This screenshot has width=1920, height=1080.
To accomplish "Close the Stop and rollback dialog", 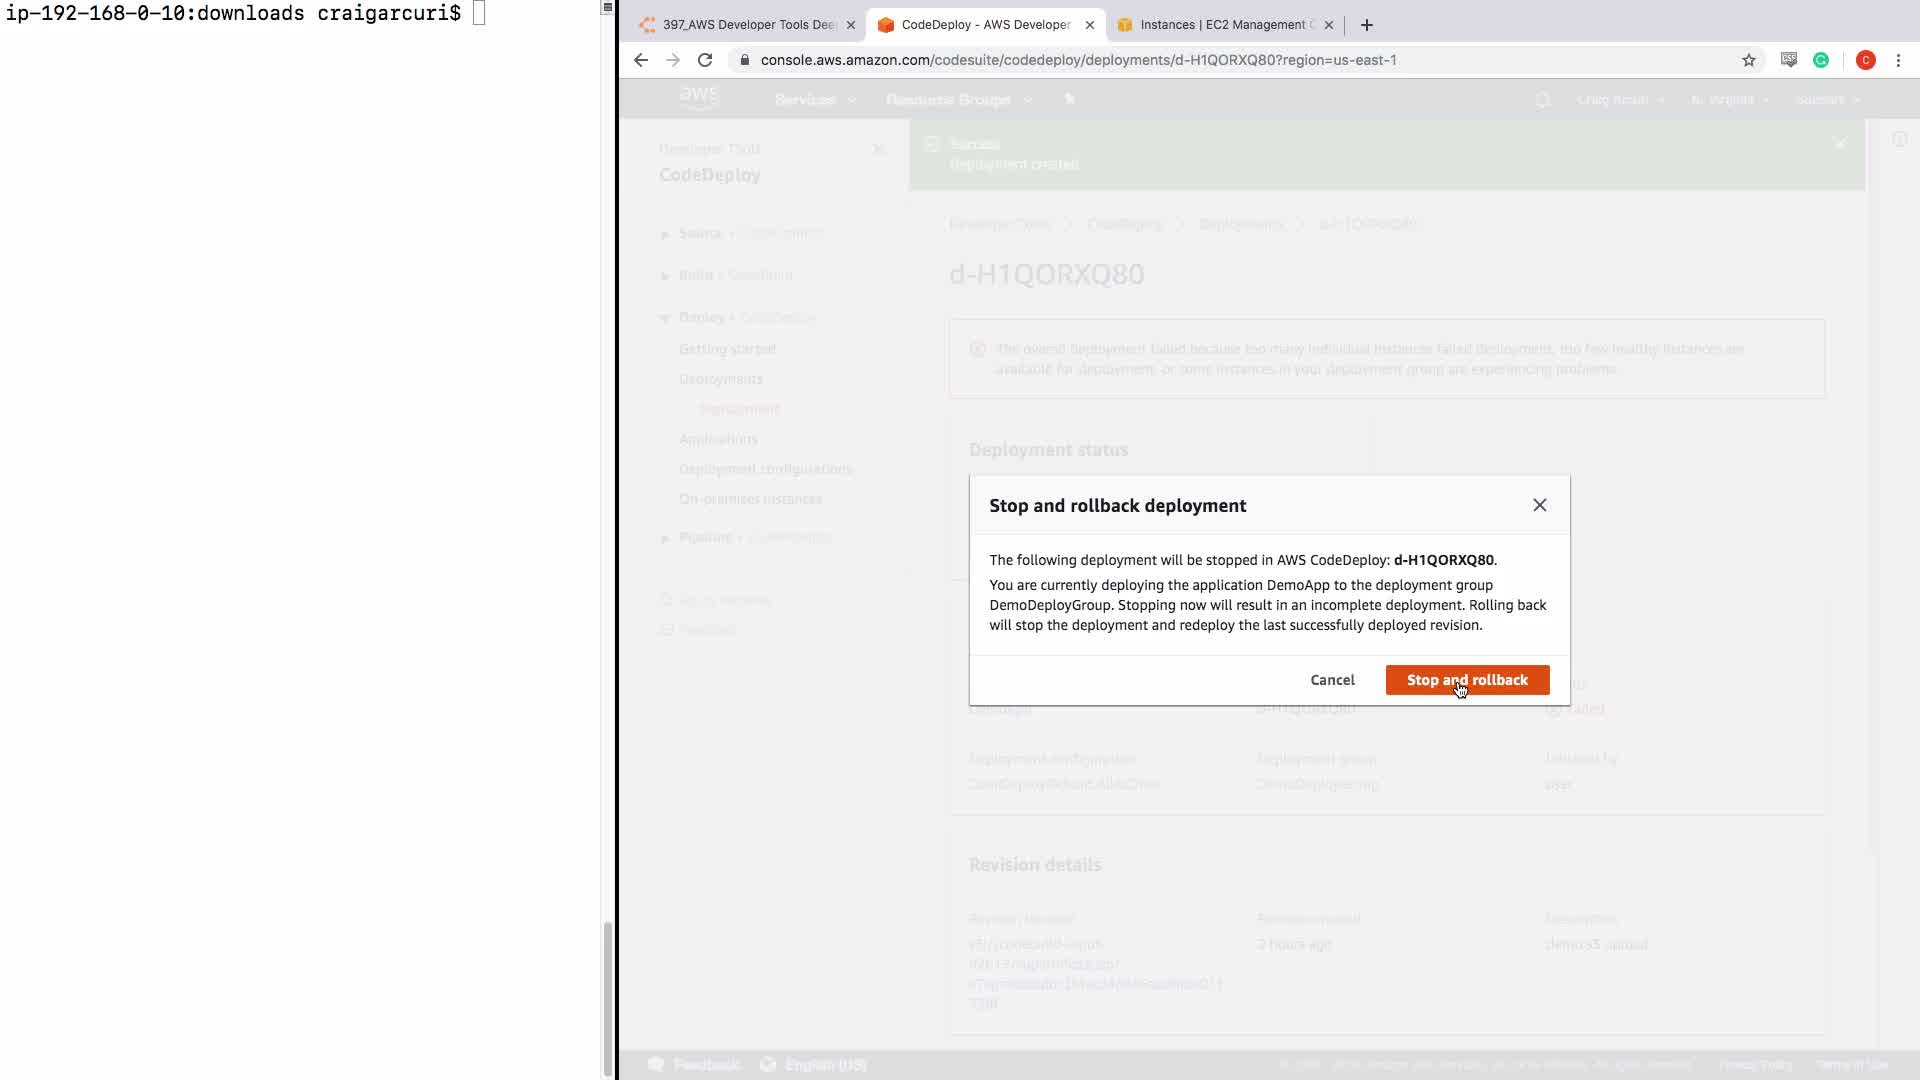I will 1539,505.
